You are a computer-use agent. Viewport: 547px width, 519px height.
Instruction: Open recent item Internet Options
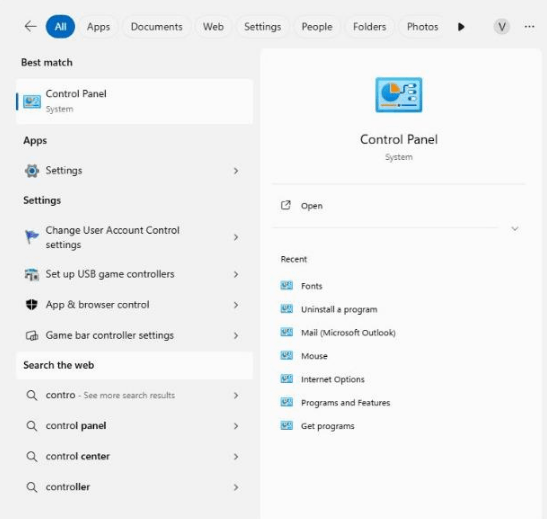pyautogui.click(x=333, y=379)
